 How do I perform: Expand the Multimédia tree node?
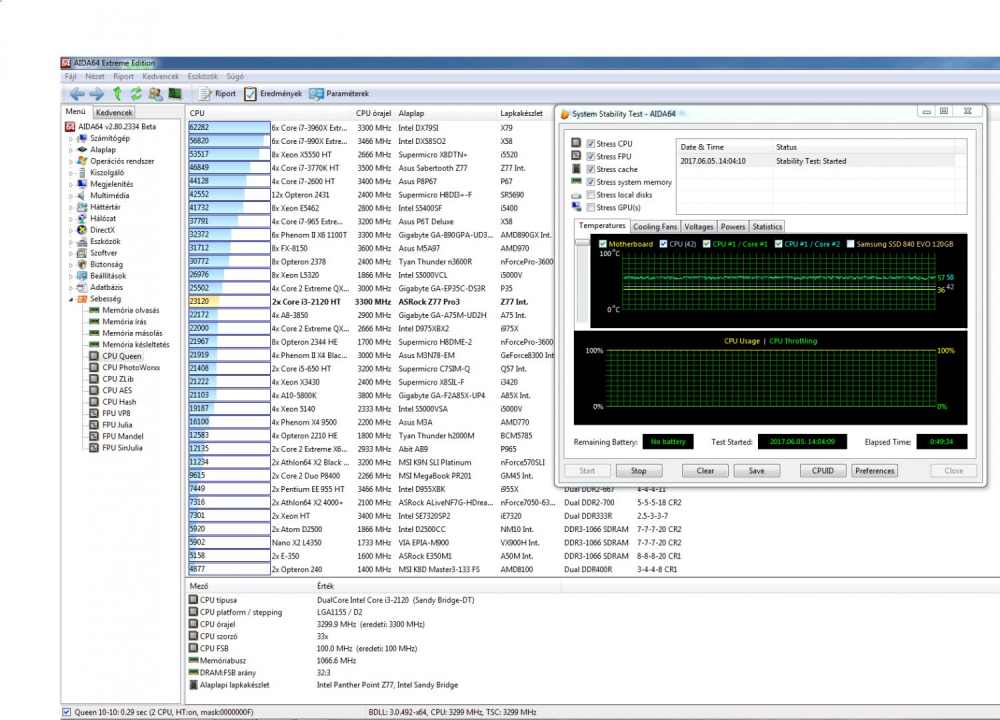71,196
